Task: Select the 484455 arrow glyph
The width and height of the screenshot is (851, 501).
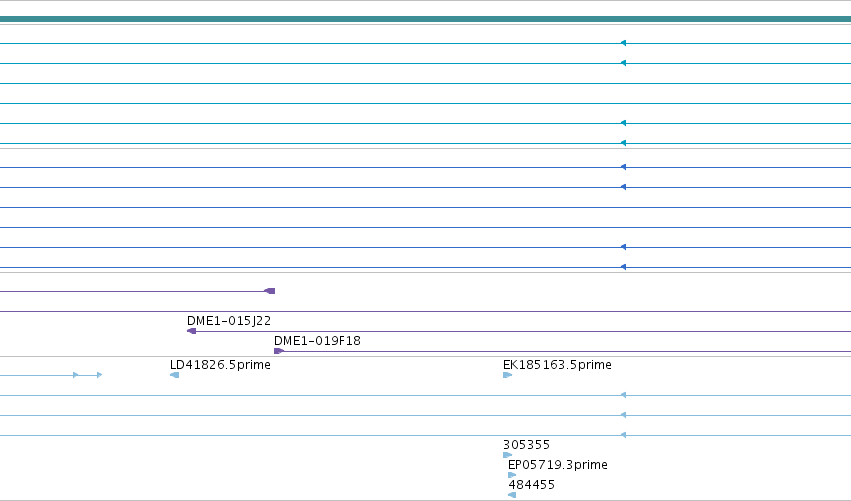Action: (512, 495)
